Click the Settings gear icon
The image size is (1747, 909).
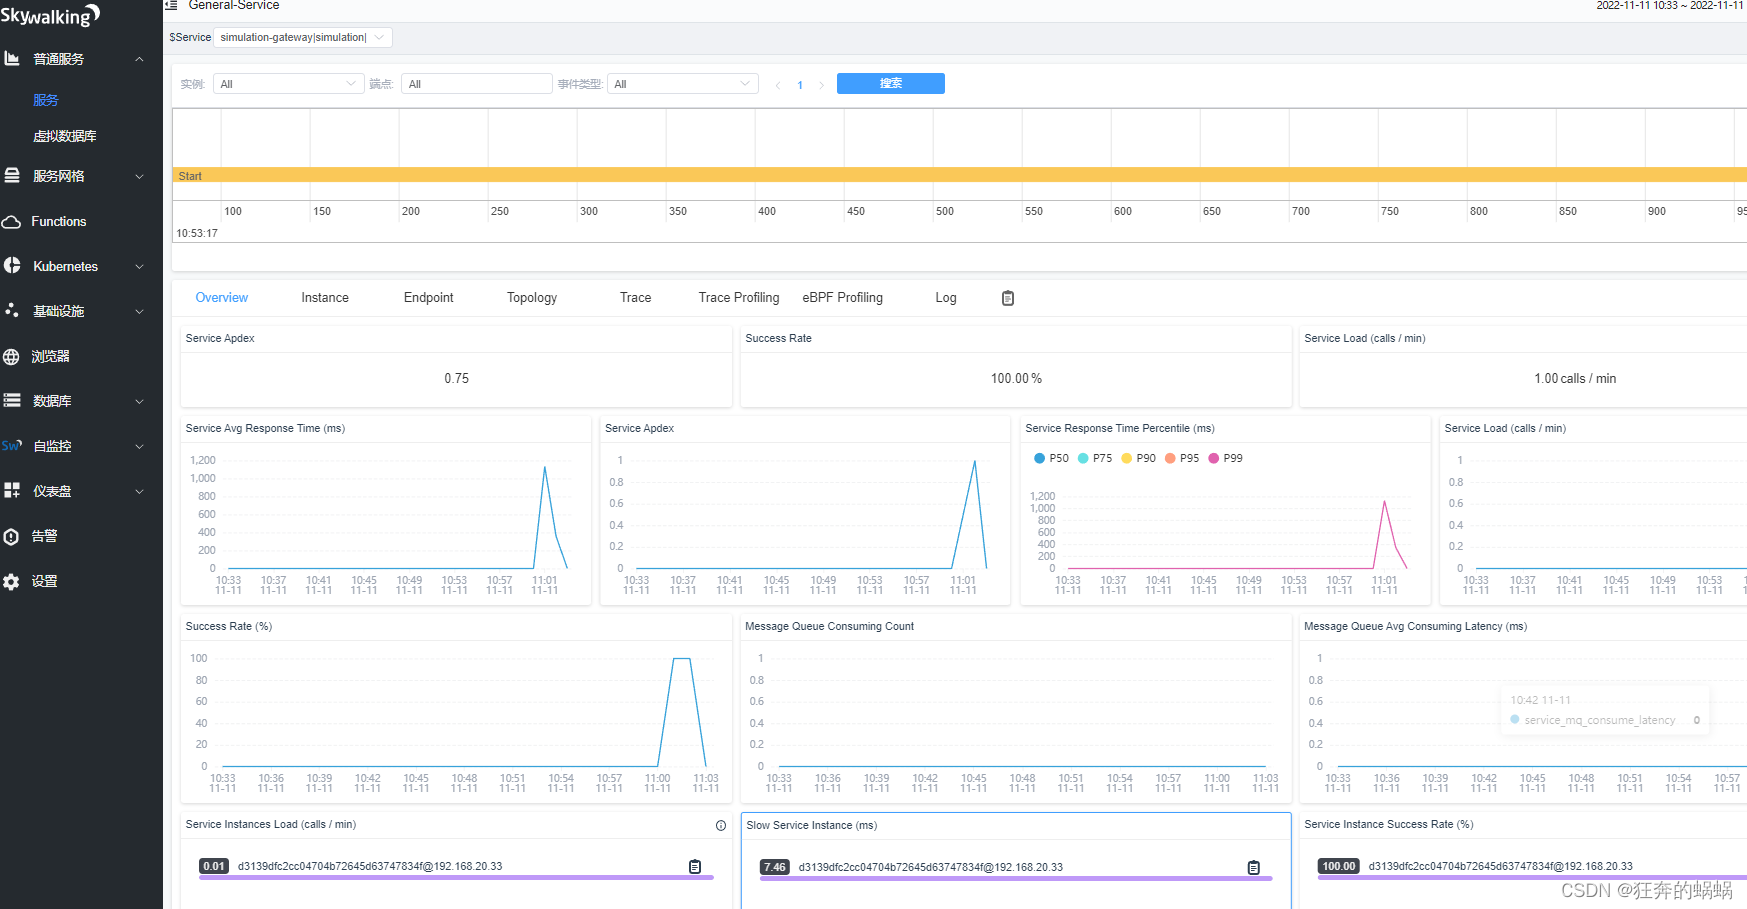pyautogui.click(x=12, y=581)
